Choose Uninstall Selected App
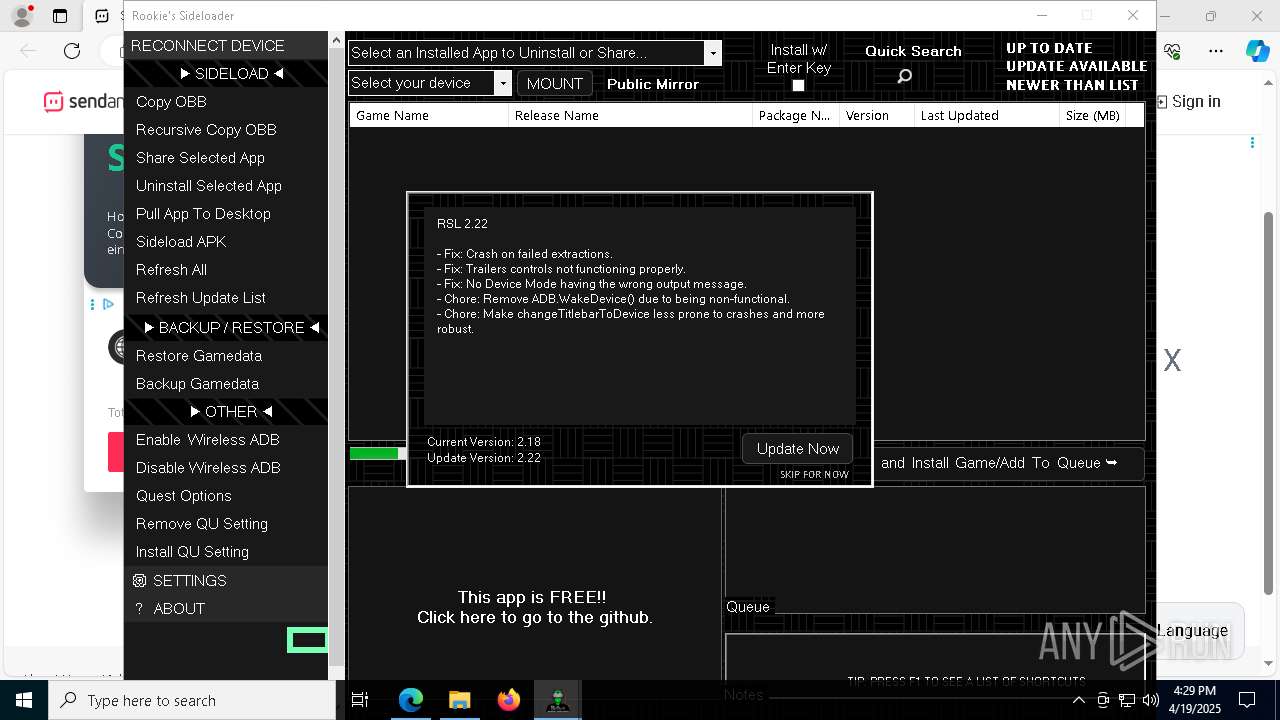The width and height of the screenshot is (1280, 720). point(226,186)
